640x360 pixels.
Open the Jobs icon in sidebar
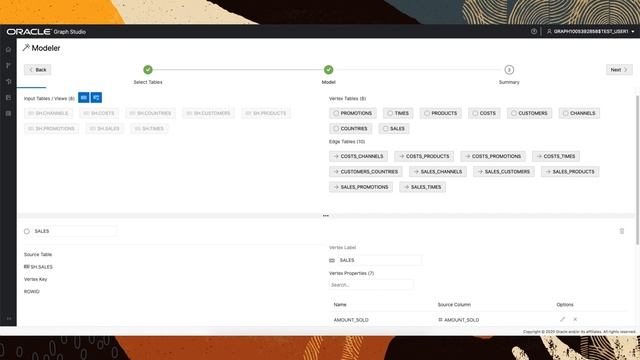(x=8, y=113)
